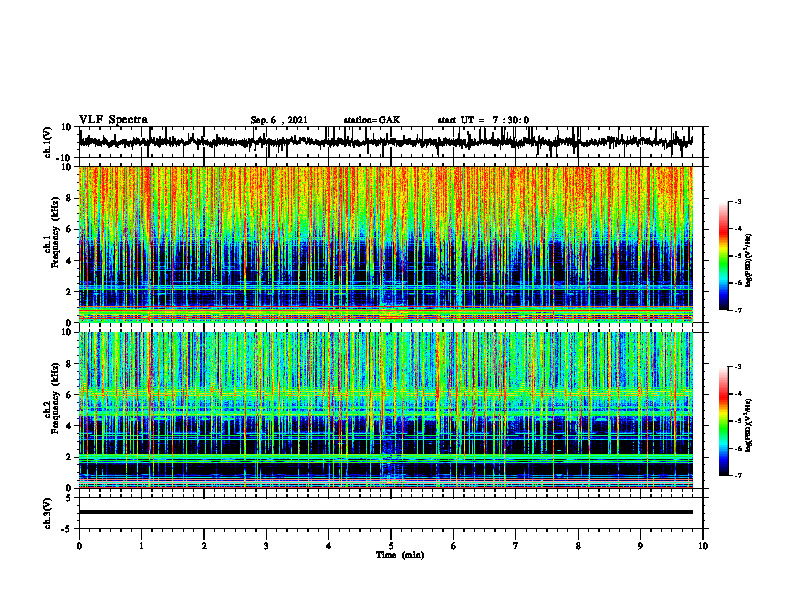Click the "-5" tick on ch.3(V) axis
This screenshot has height=612, width=792.
[x=67, y=529]
